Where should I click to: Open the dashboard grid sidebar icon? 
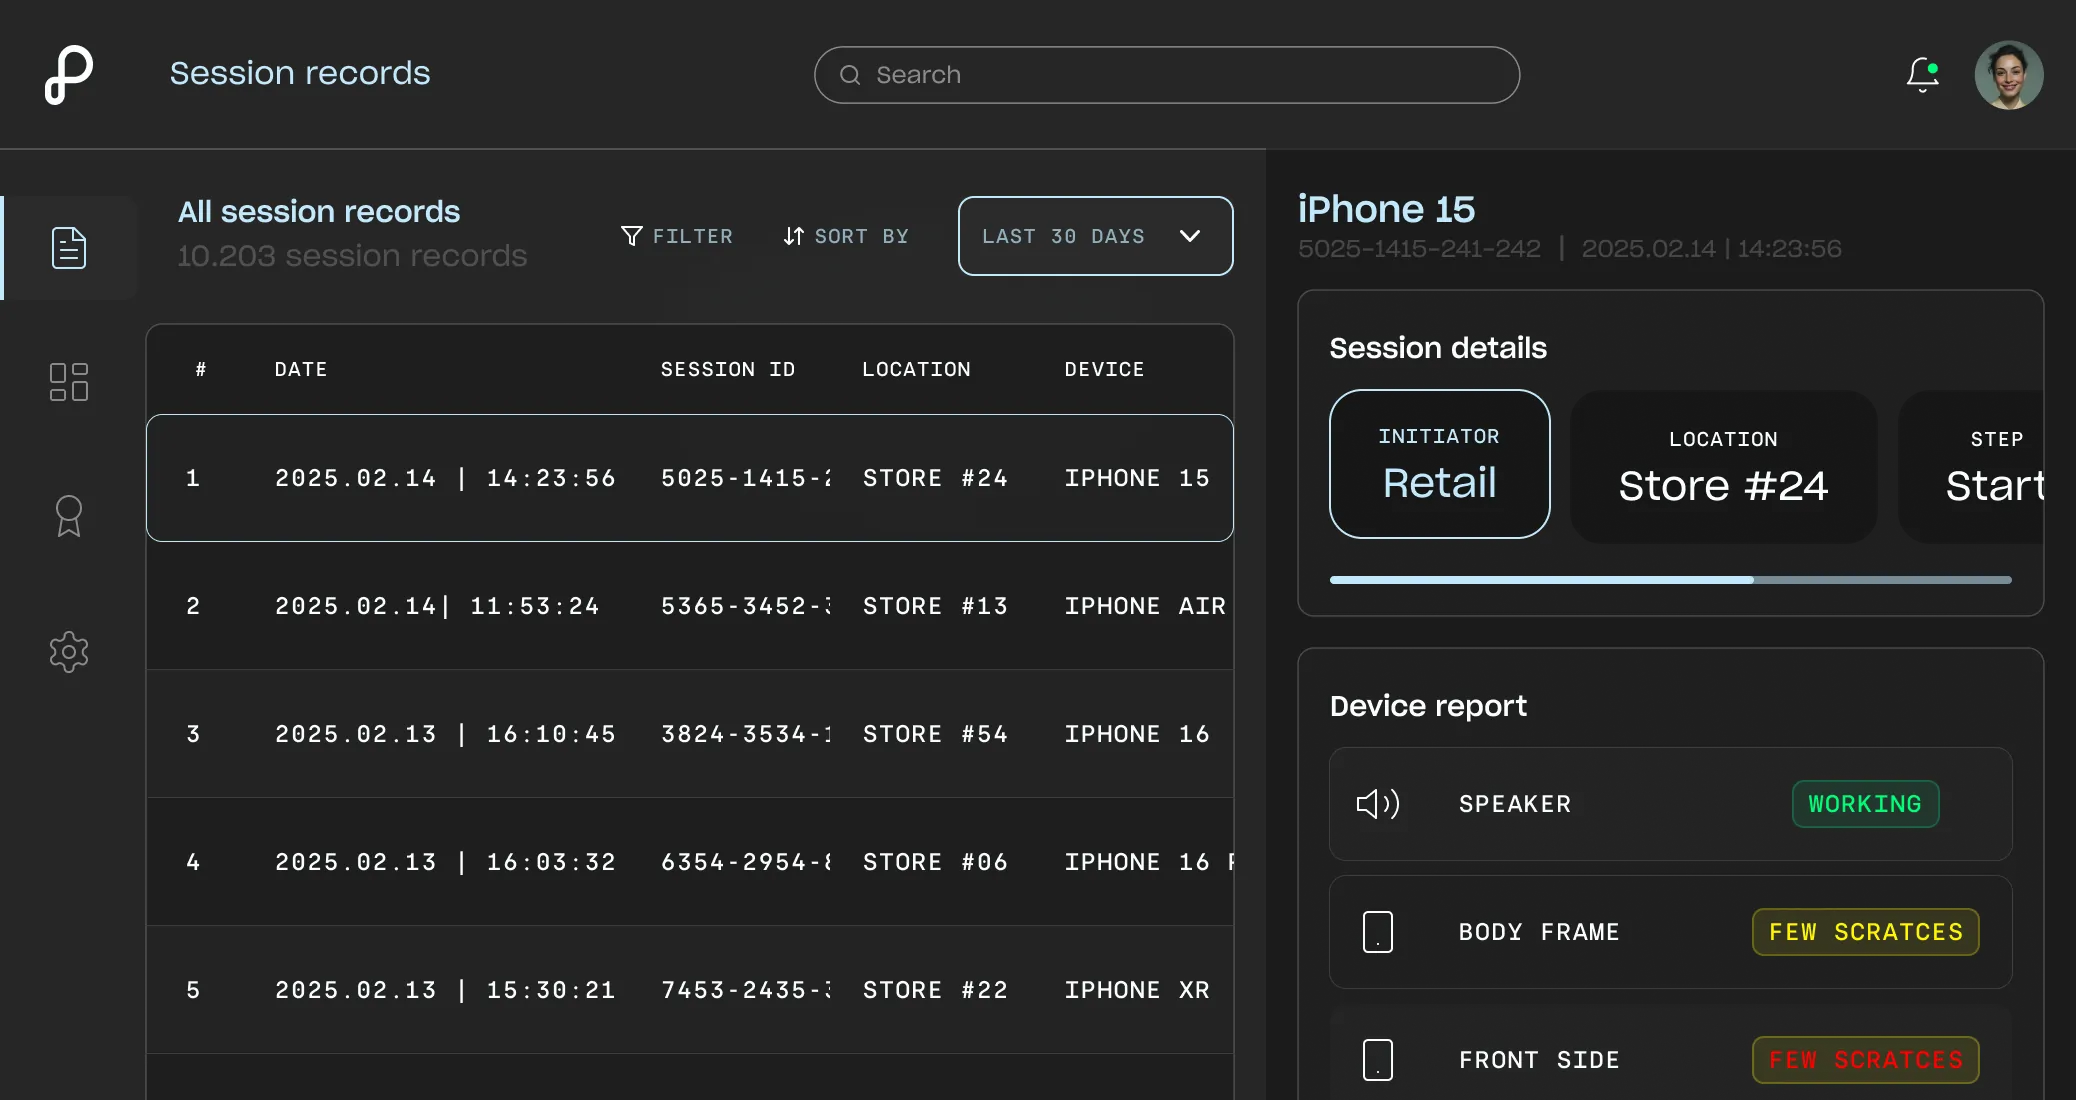point(69,382)
